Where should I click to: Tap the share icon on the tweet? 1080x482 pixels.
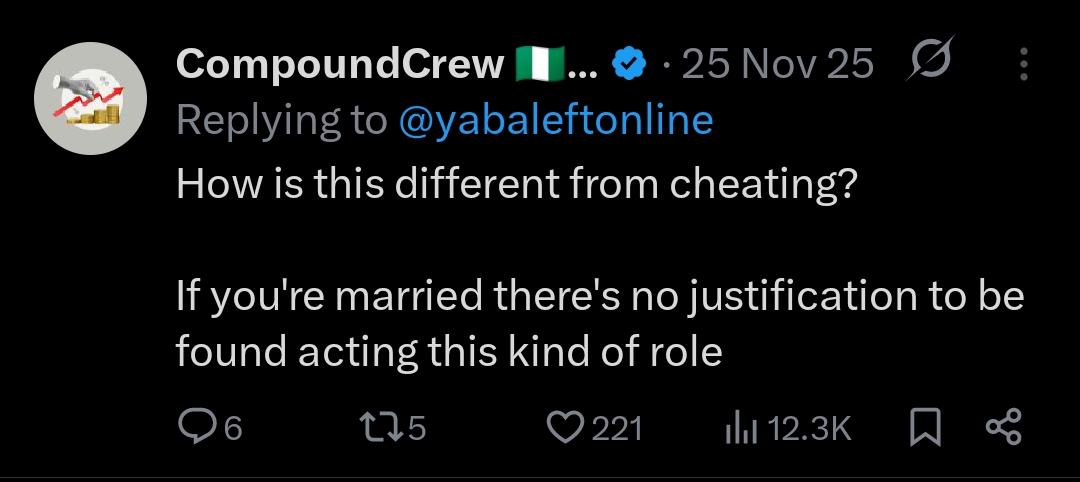click(1003, 428)
